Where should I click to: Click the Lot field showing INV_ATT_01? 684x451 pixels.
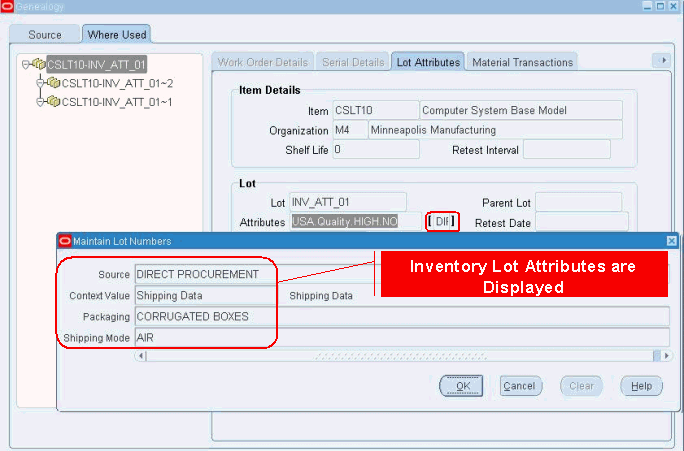coord(348,202)
